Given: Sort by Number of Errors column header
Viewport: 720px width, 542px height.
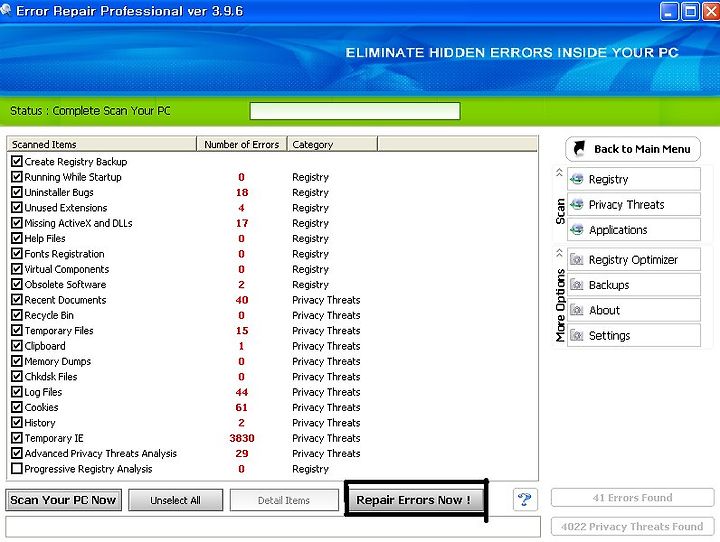Looking at the screenshot, I should pyautogui.click(x=242, y=144).
